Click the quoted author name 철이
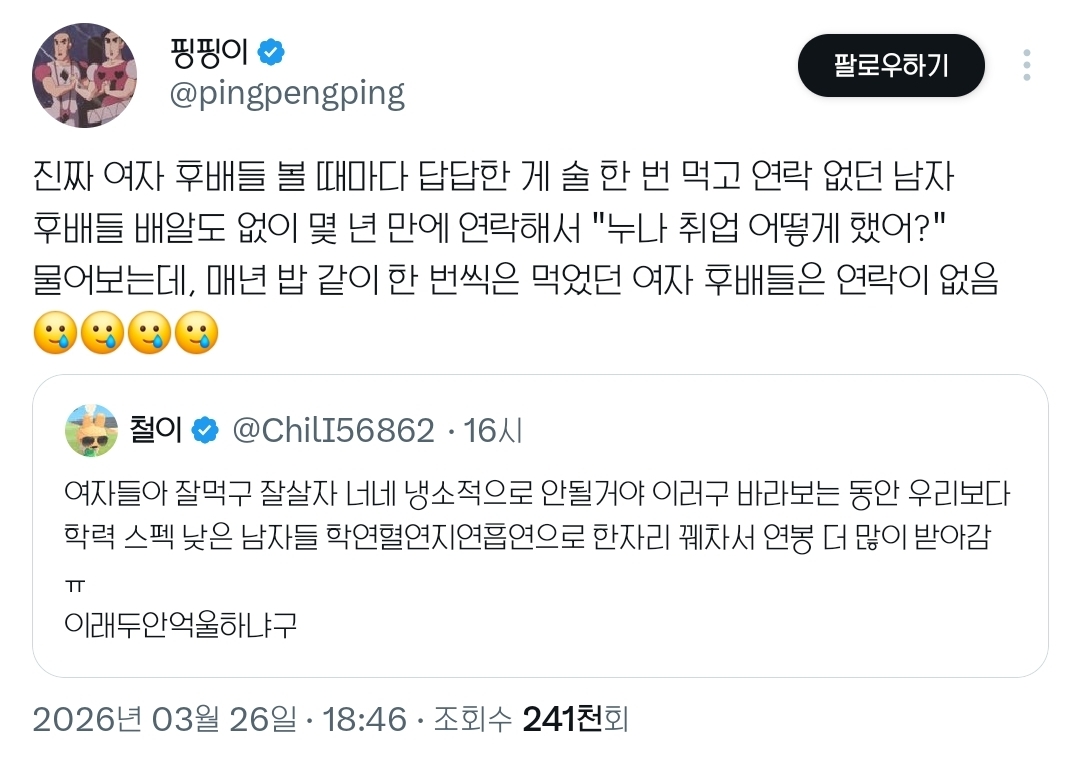This screenshot has width=1080, height=768. coord(156,430)
